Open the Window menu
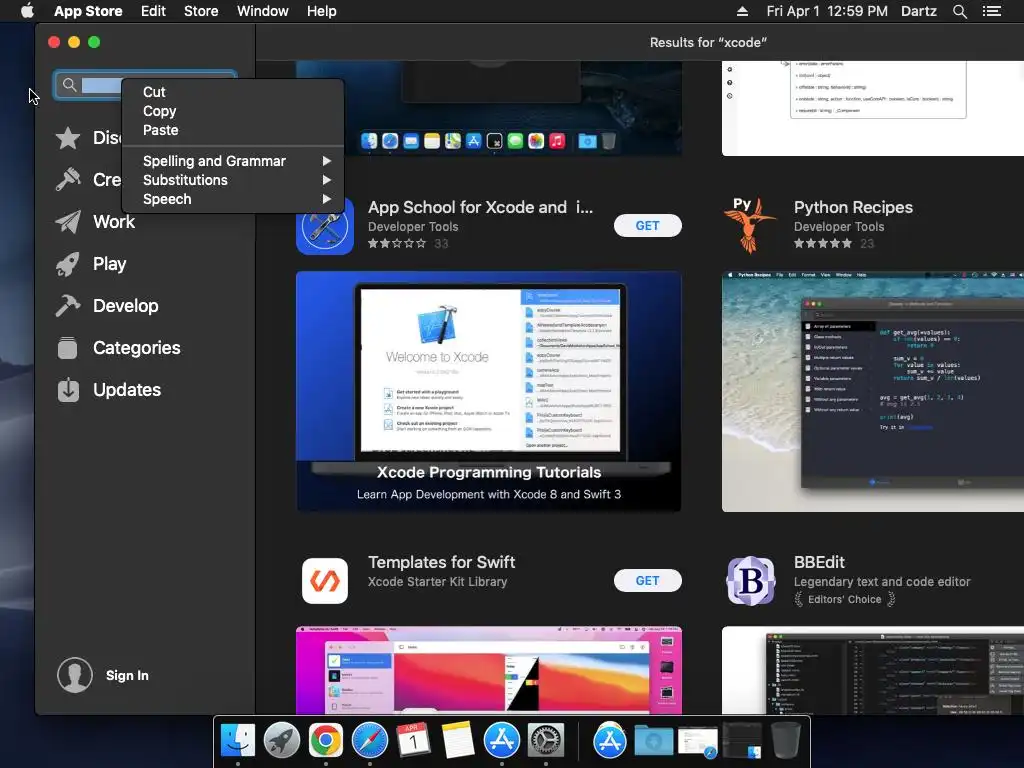Viewport: 1024px width, 768px height. click(263, 11)
